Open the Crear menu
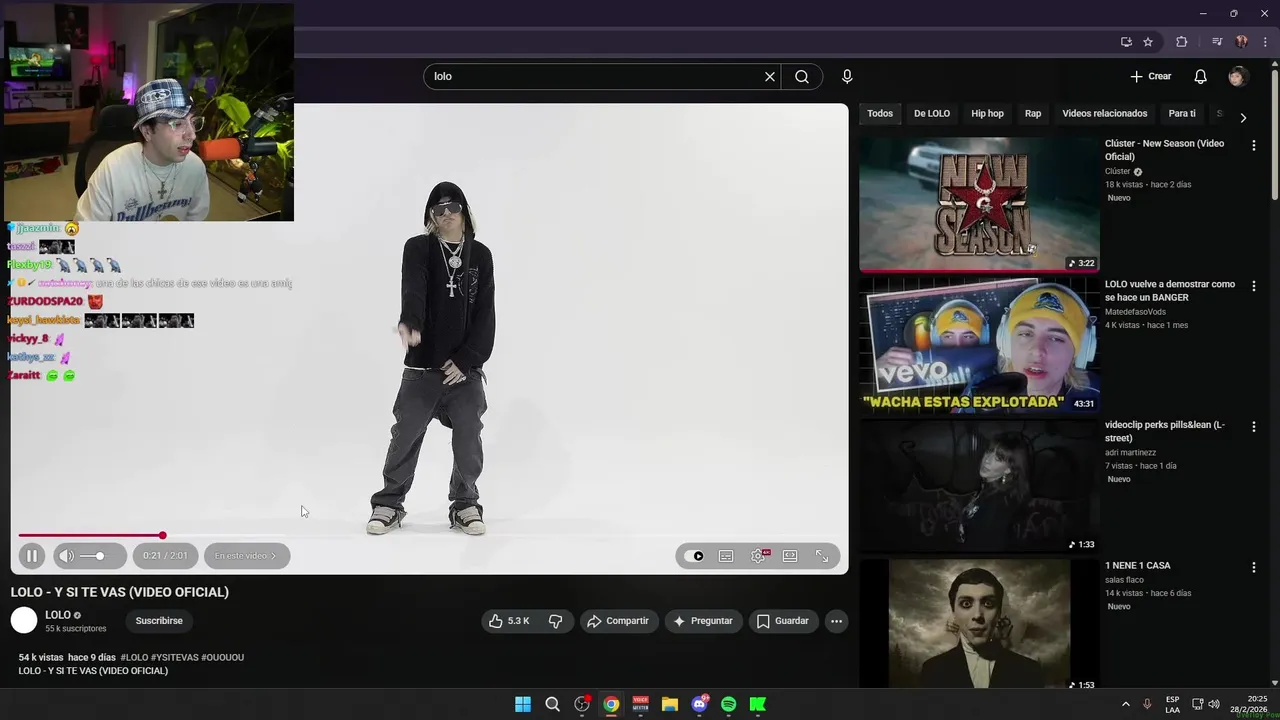Screen dimensions: 1280x720 (1150, 76)
